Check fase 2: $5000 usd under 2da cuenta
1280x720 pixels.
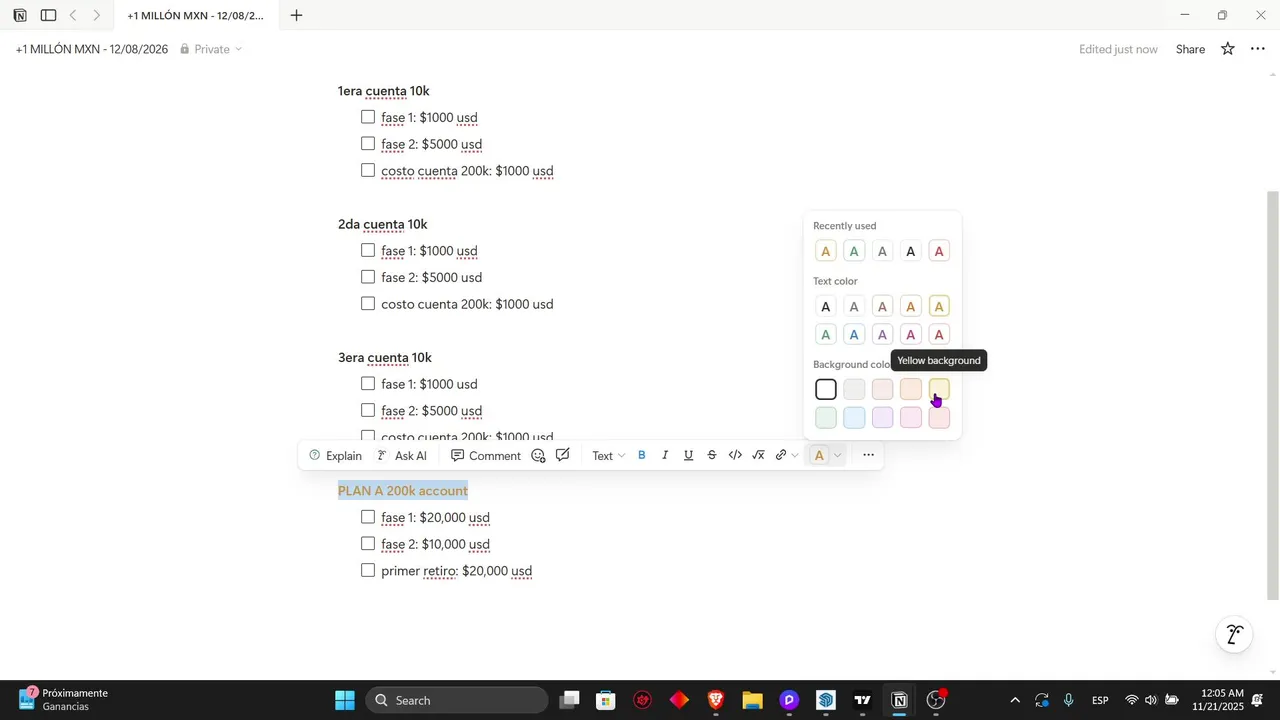pos(368,277)
